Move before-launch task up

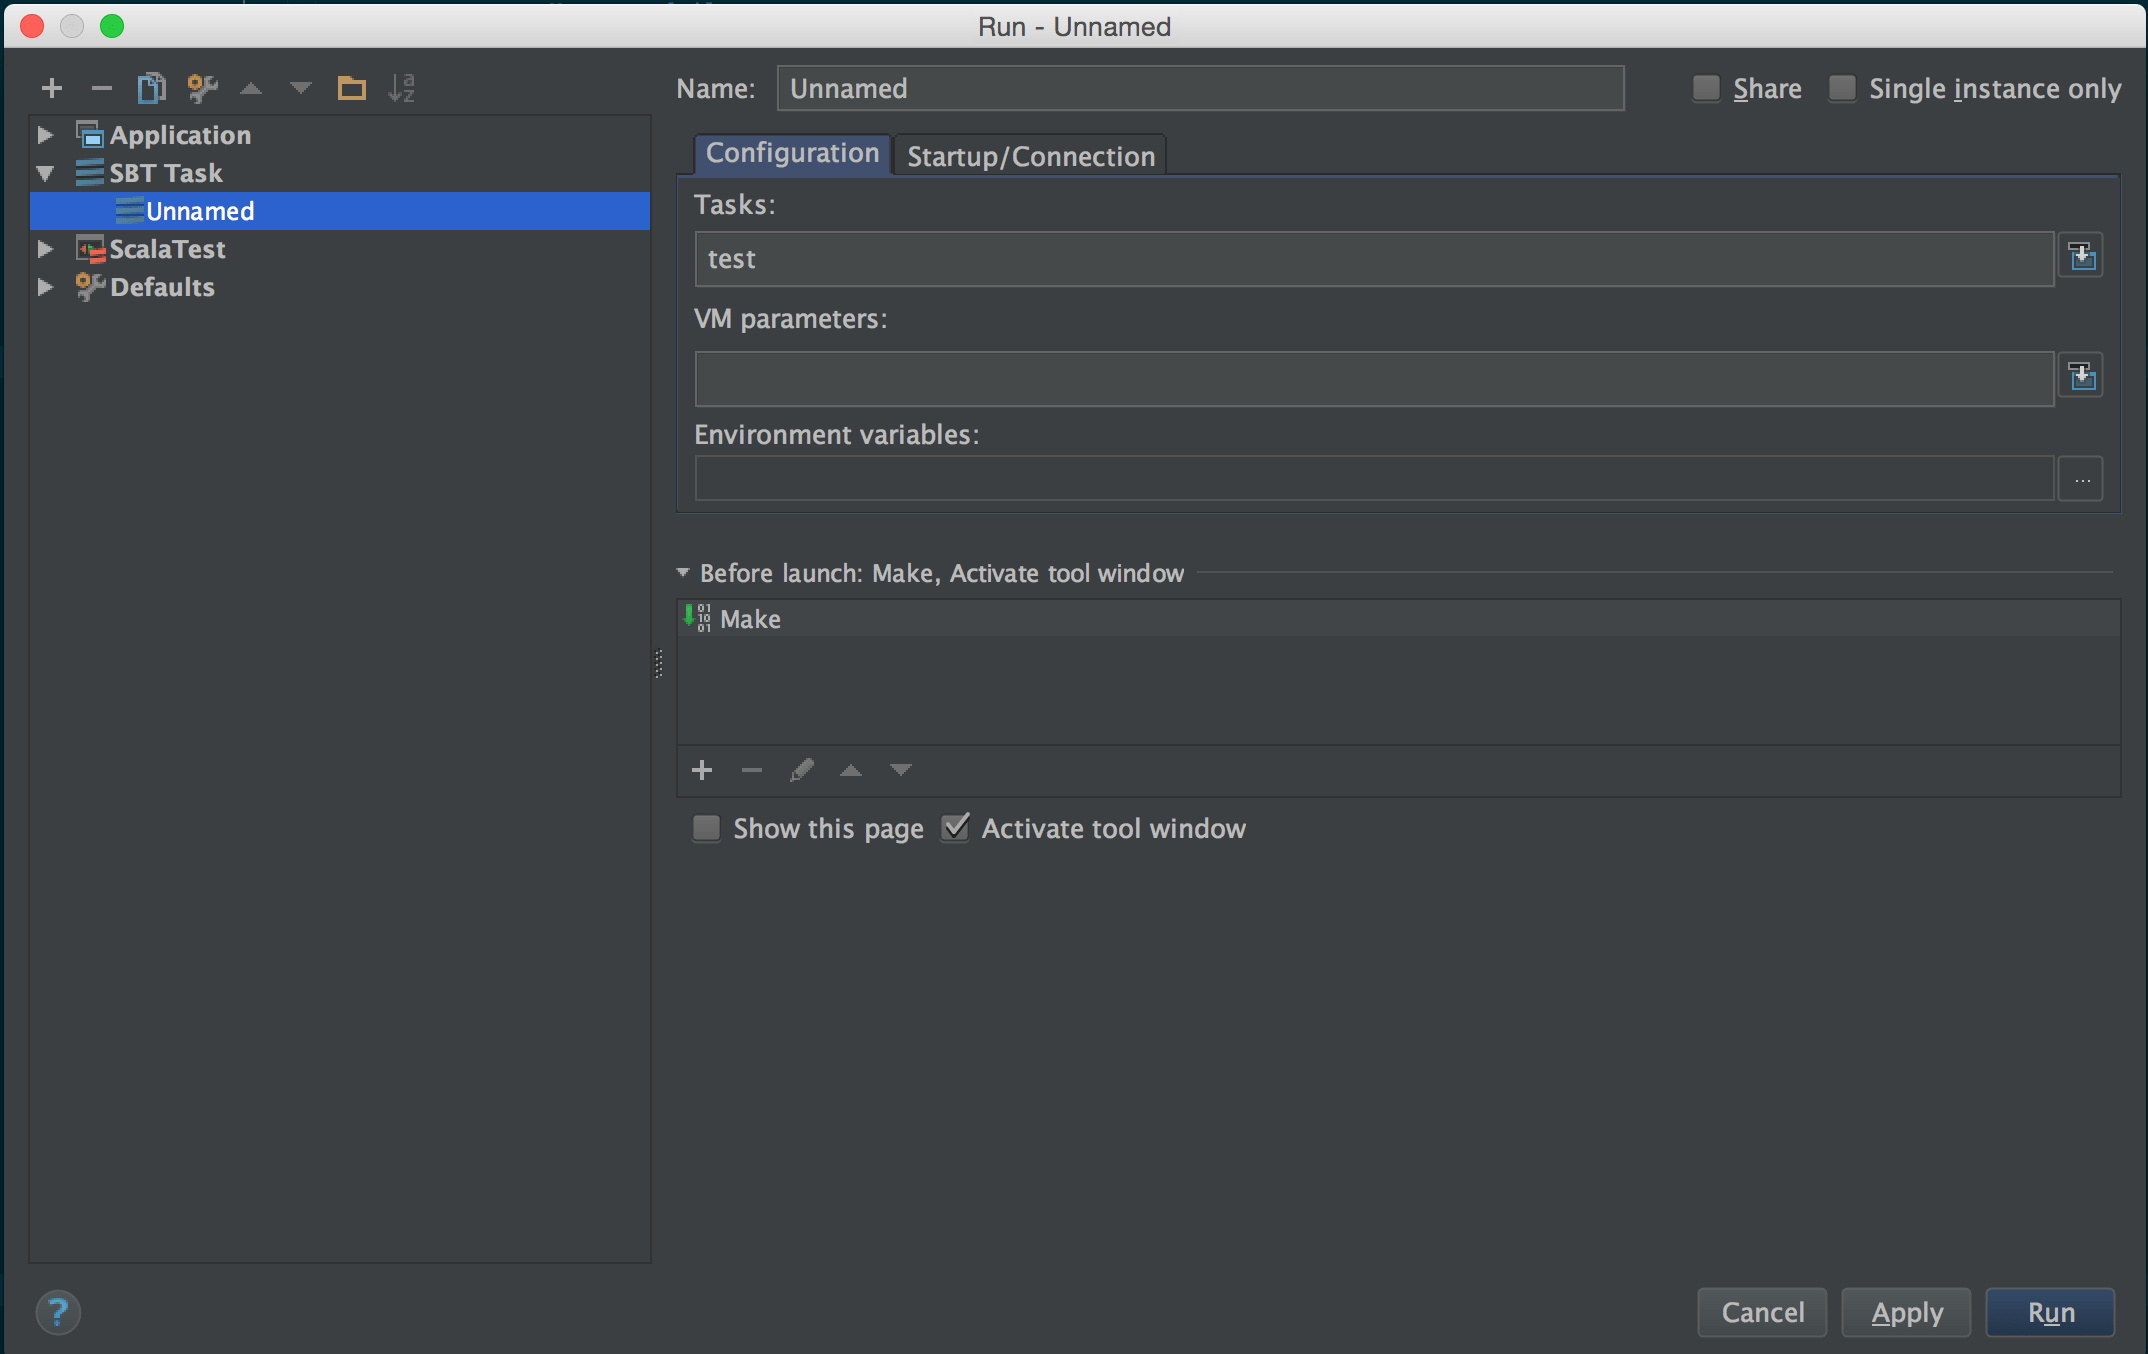851,770
